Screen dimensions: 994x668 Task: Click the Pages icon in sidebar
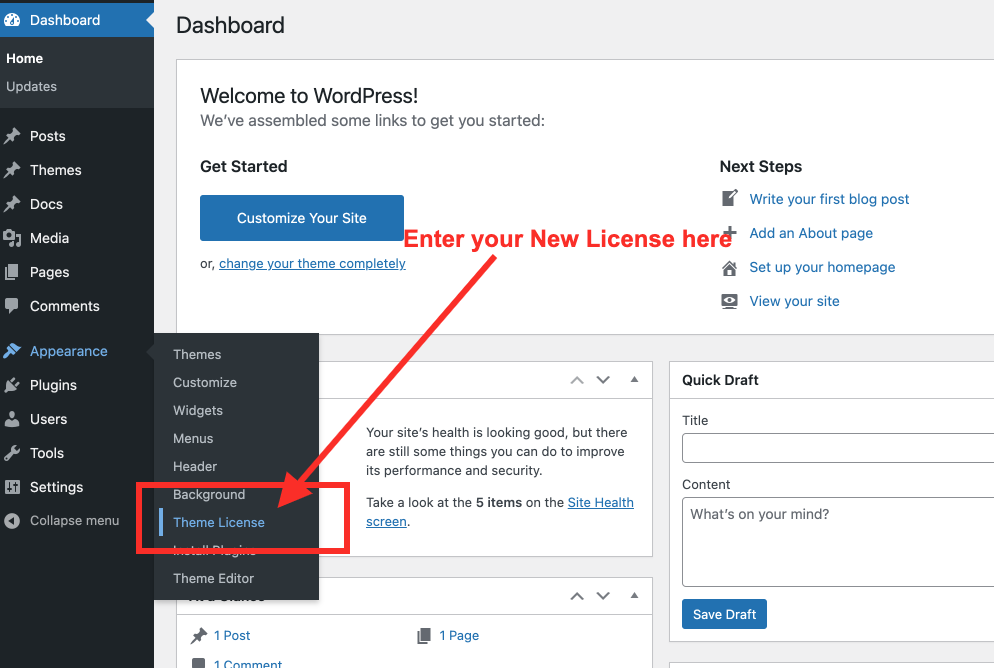pyautogui.click(x=11, y=273)
